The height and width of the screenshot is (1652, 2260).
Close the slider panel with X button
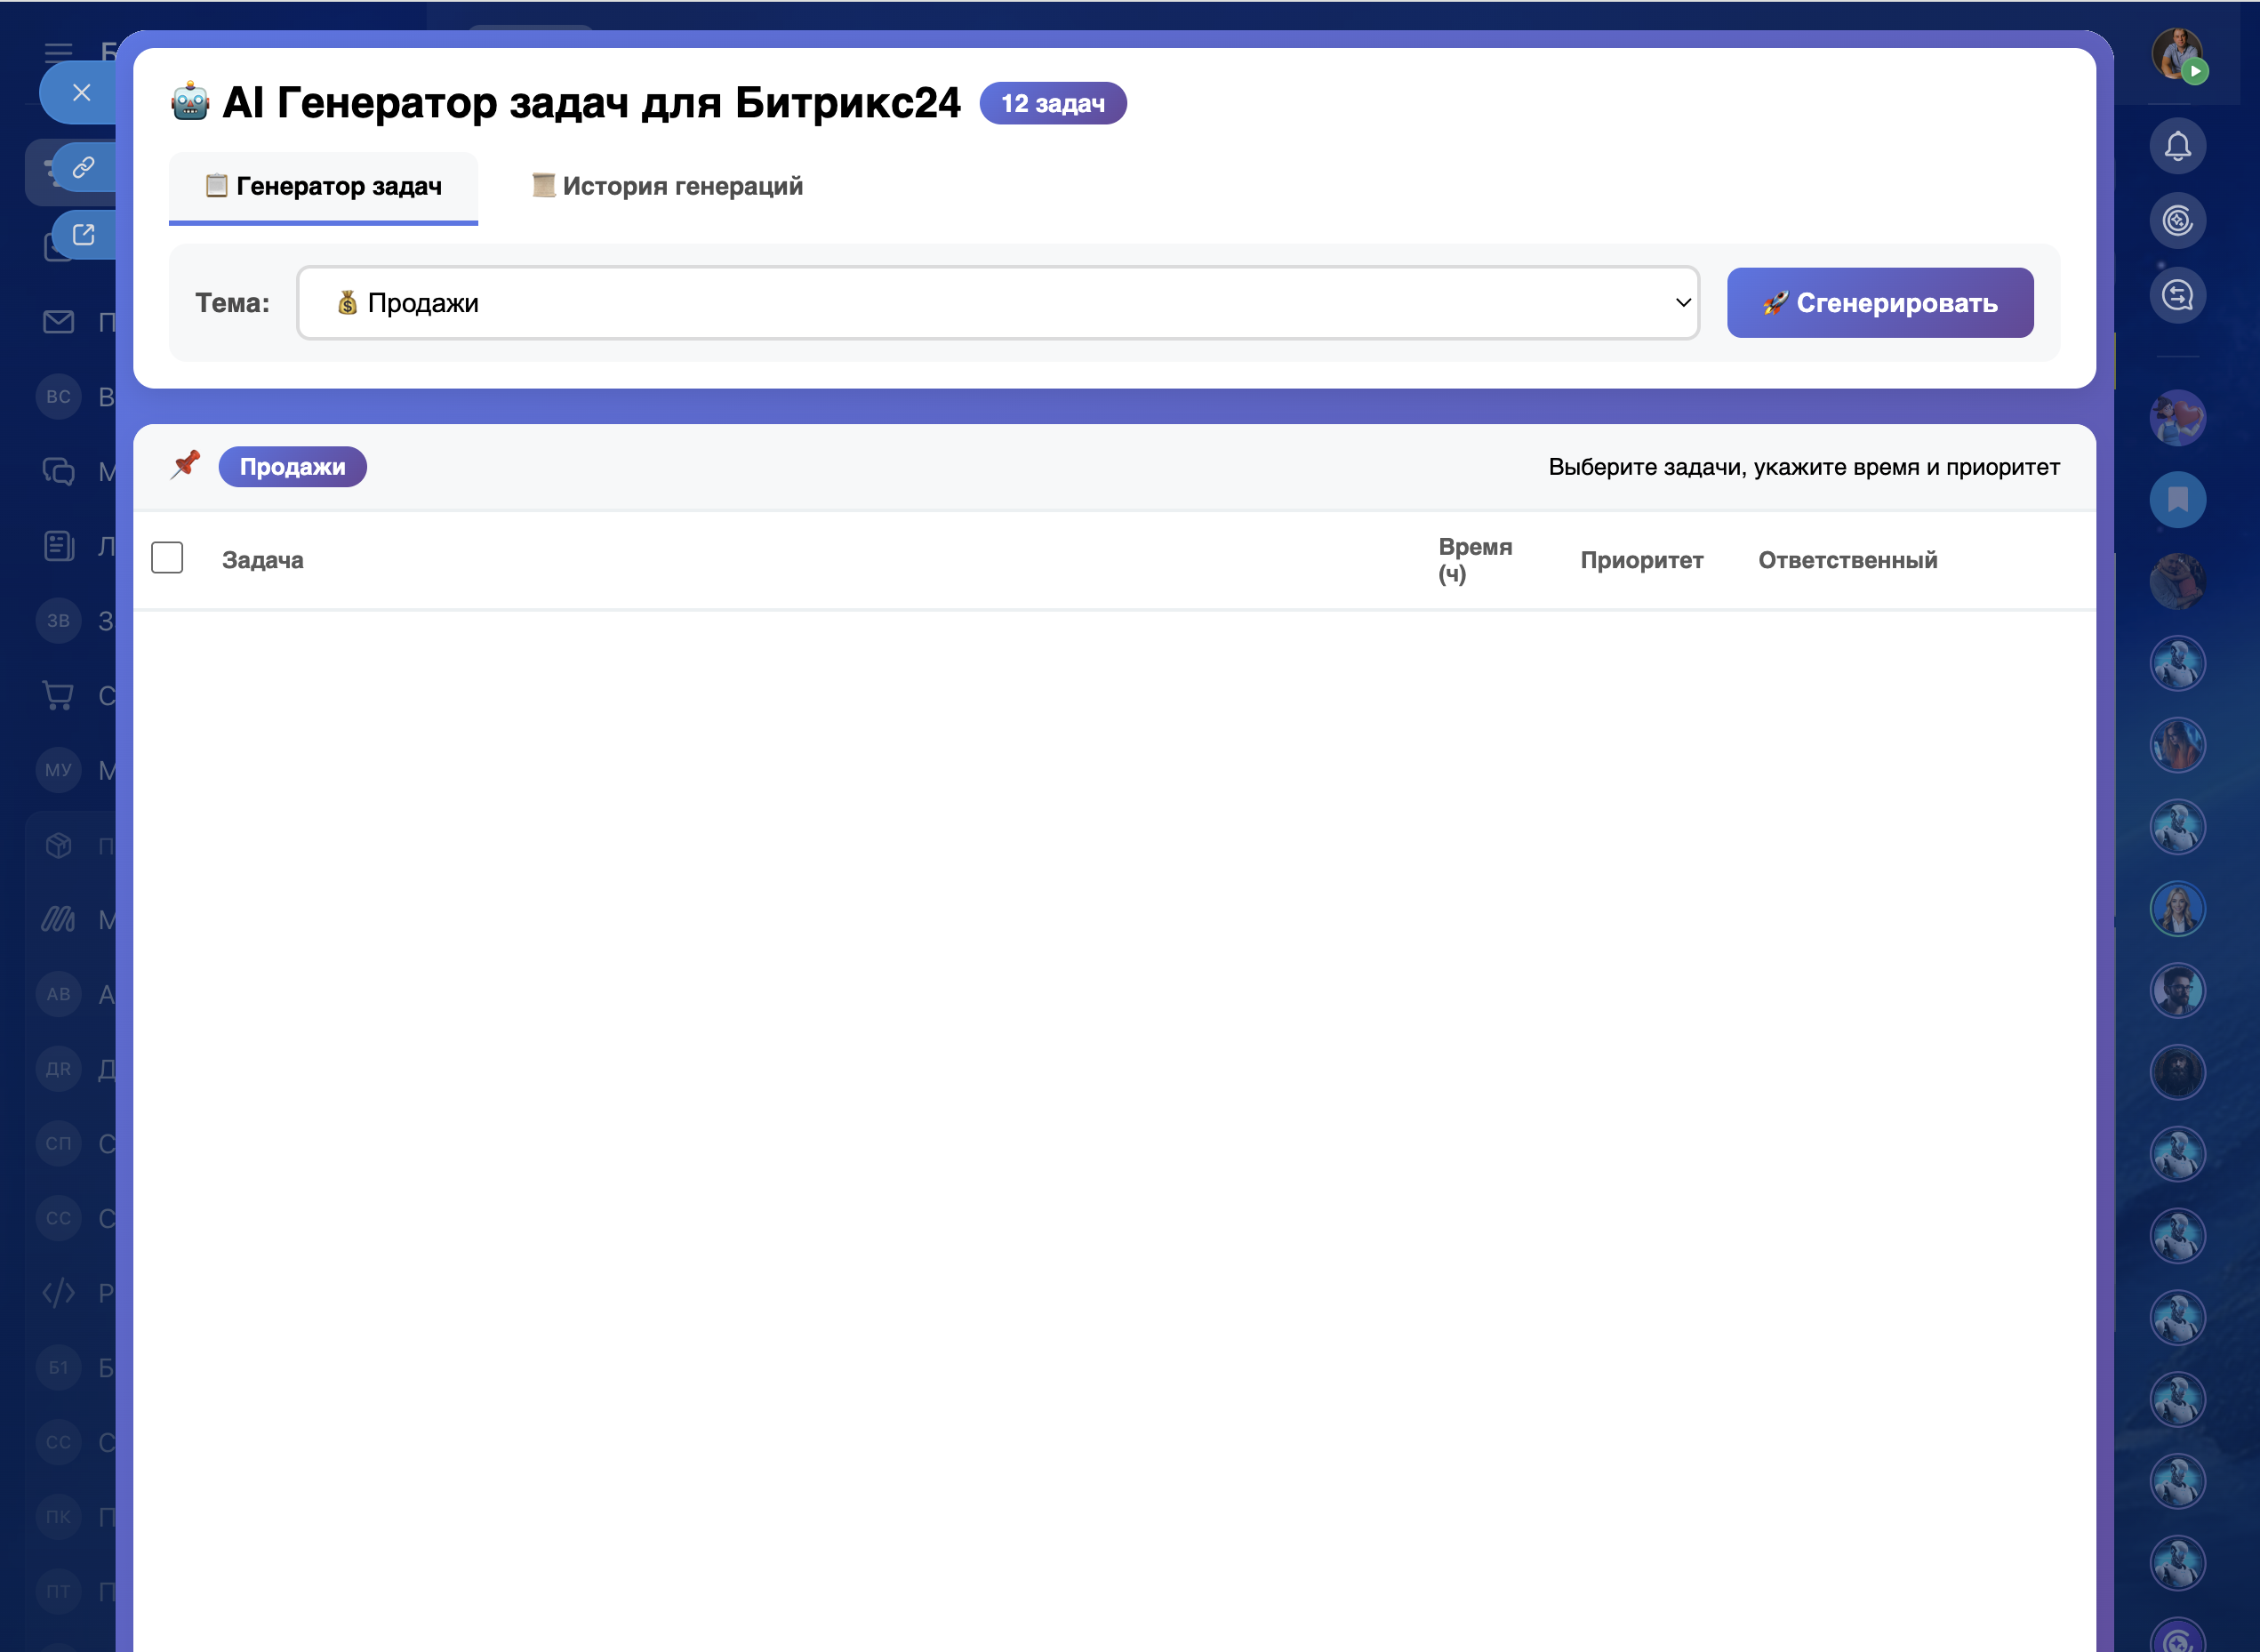[x=82, y=93]
